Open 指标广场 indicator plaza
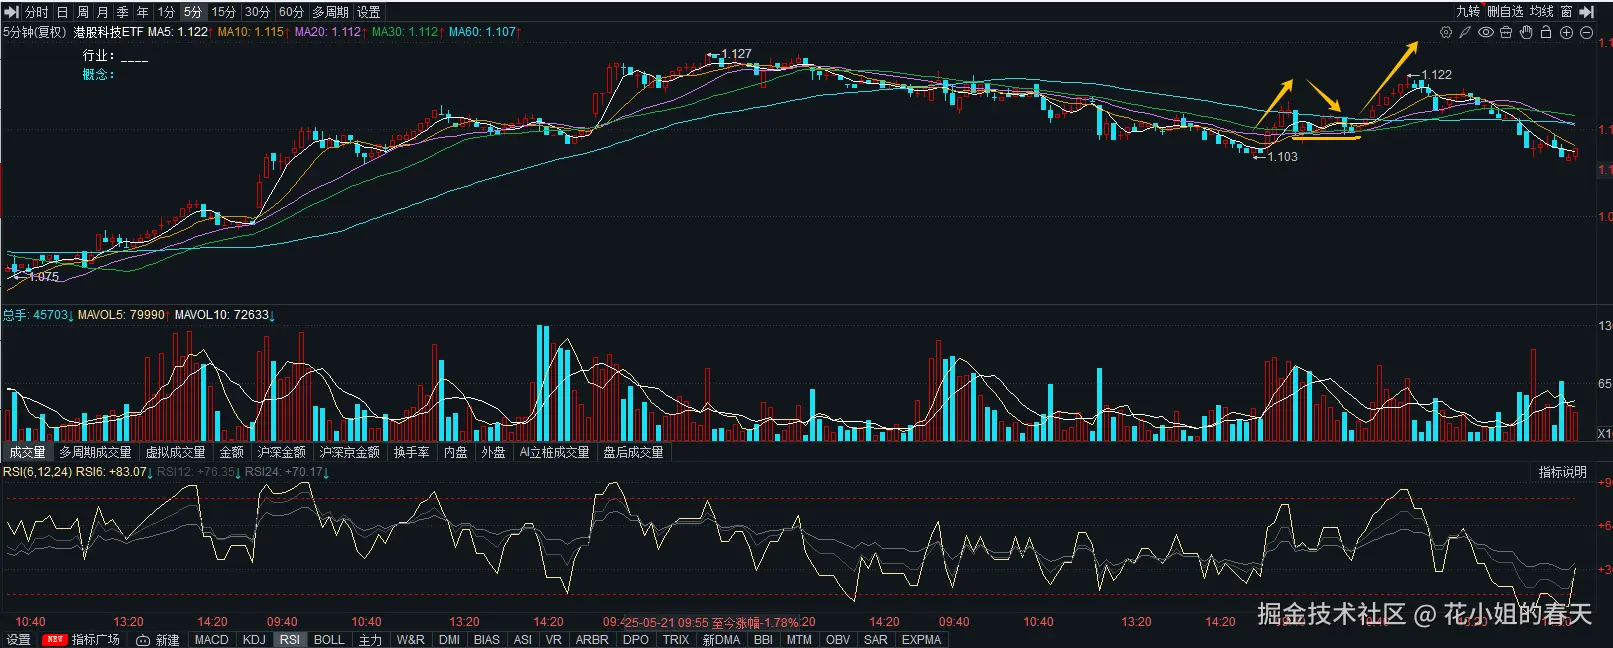 [96, 640]
